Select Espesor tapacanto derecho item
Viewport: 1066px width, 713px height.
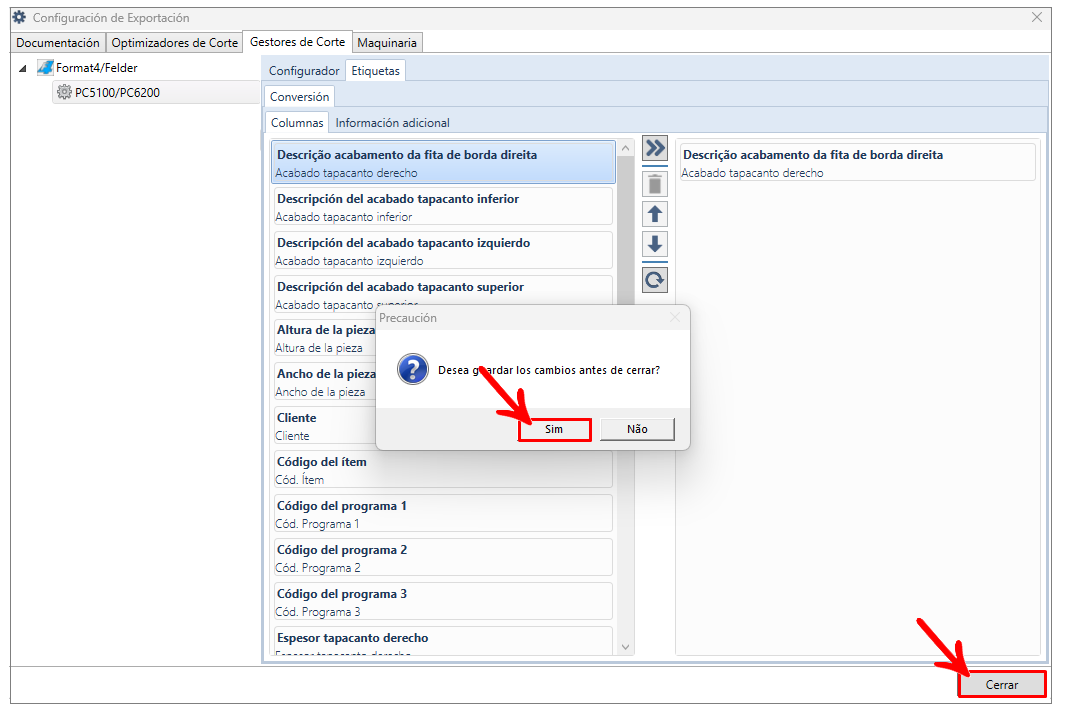[443, 641]
